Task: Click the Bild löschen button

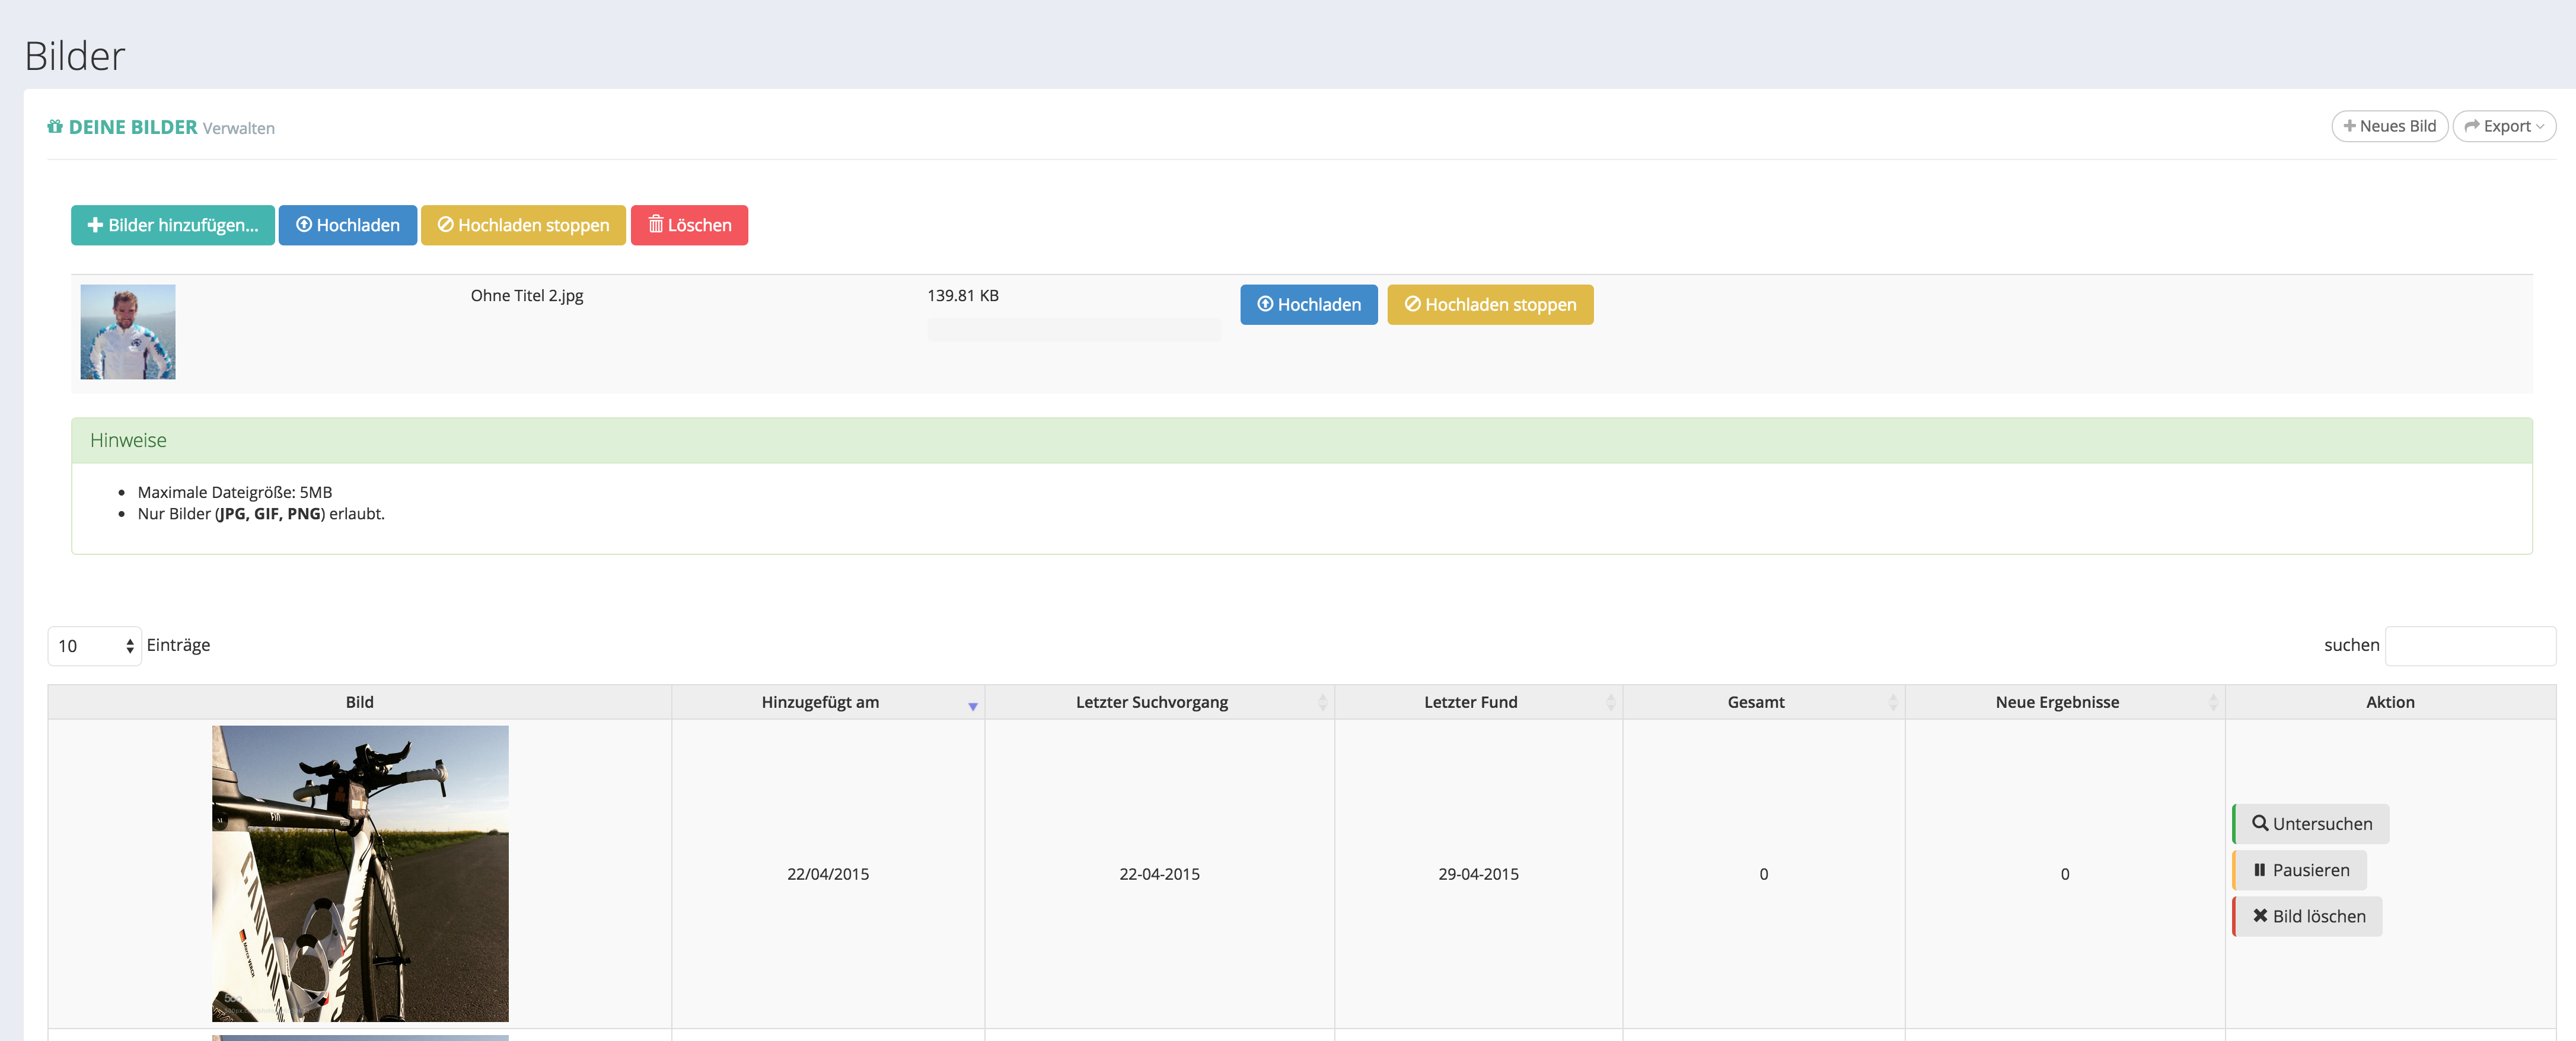Action: (x=2308, y=916)
